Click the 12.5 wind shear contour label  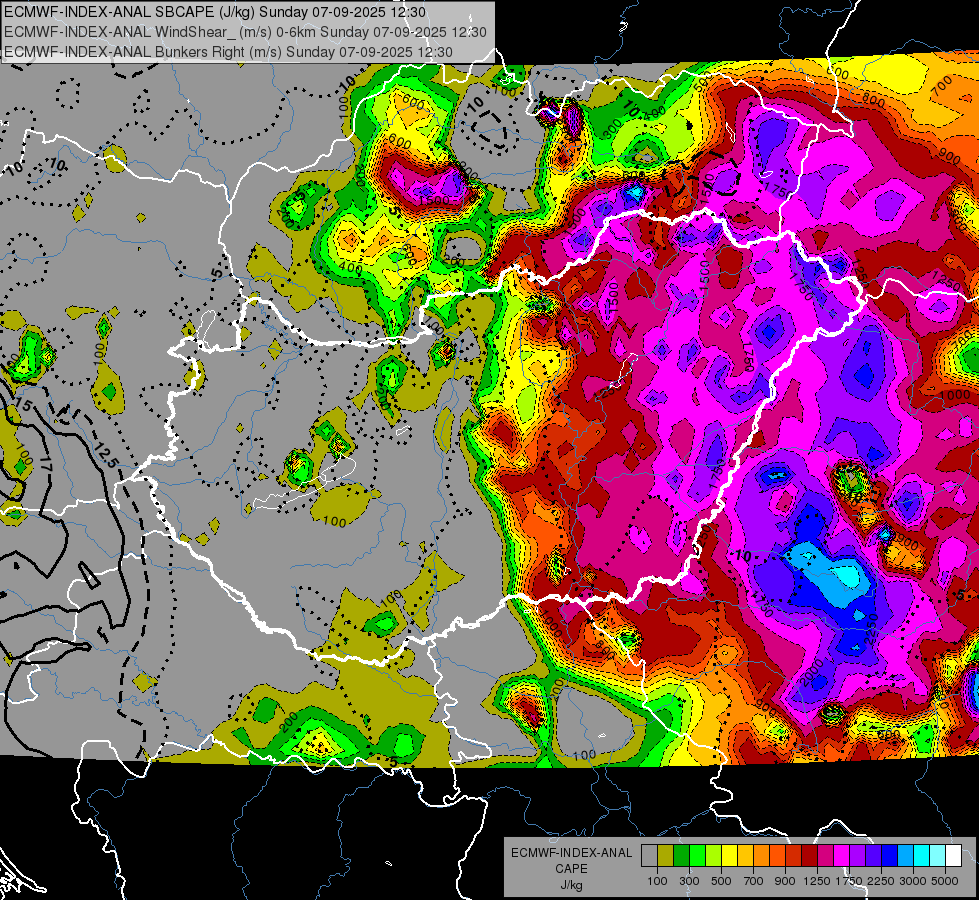106,455
